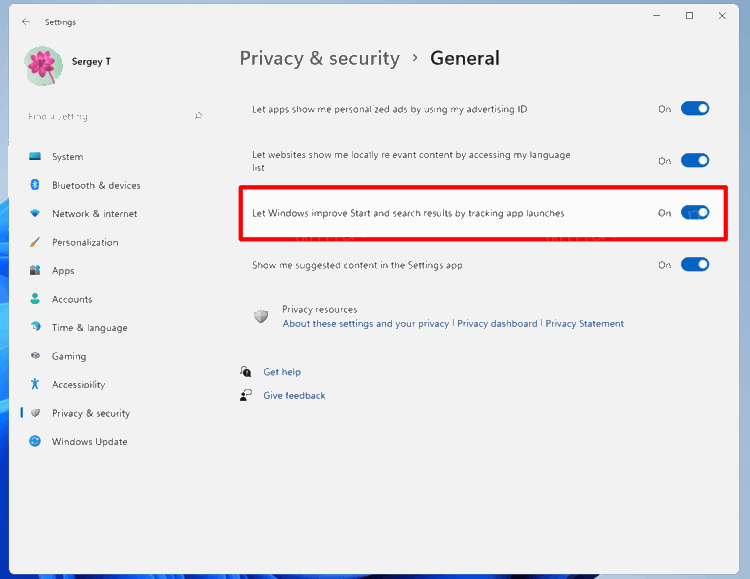Toggle suggested content in Settings app
This screenshot has height=579, width=750.
[695, 265]
